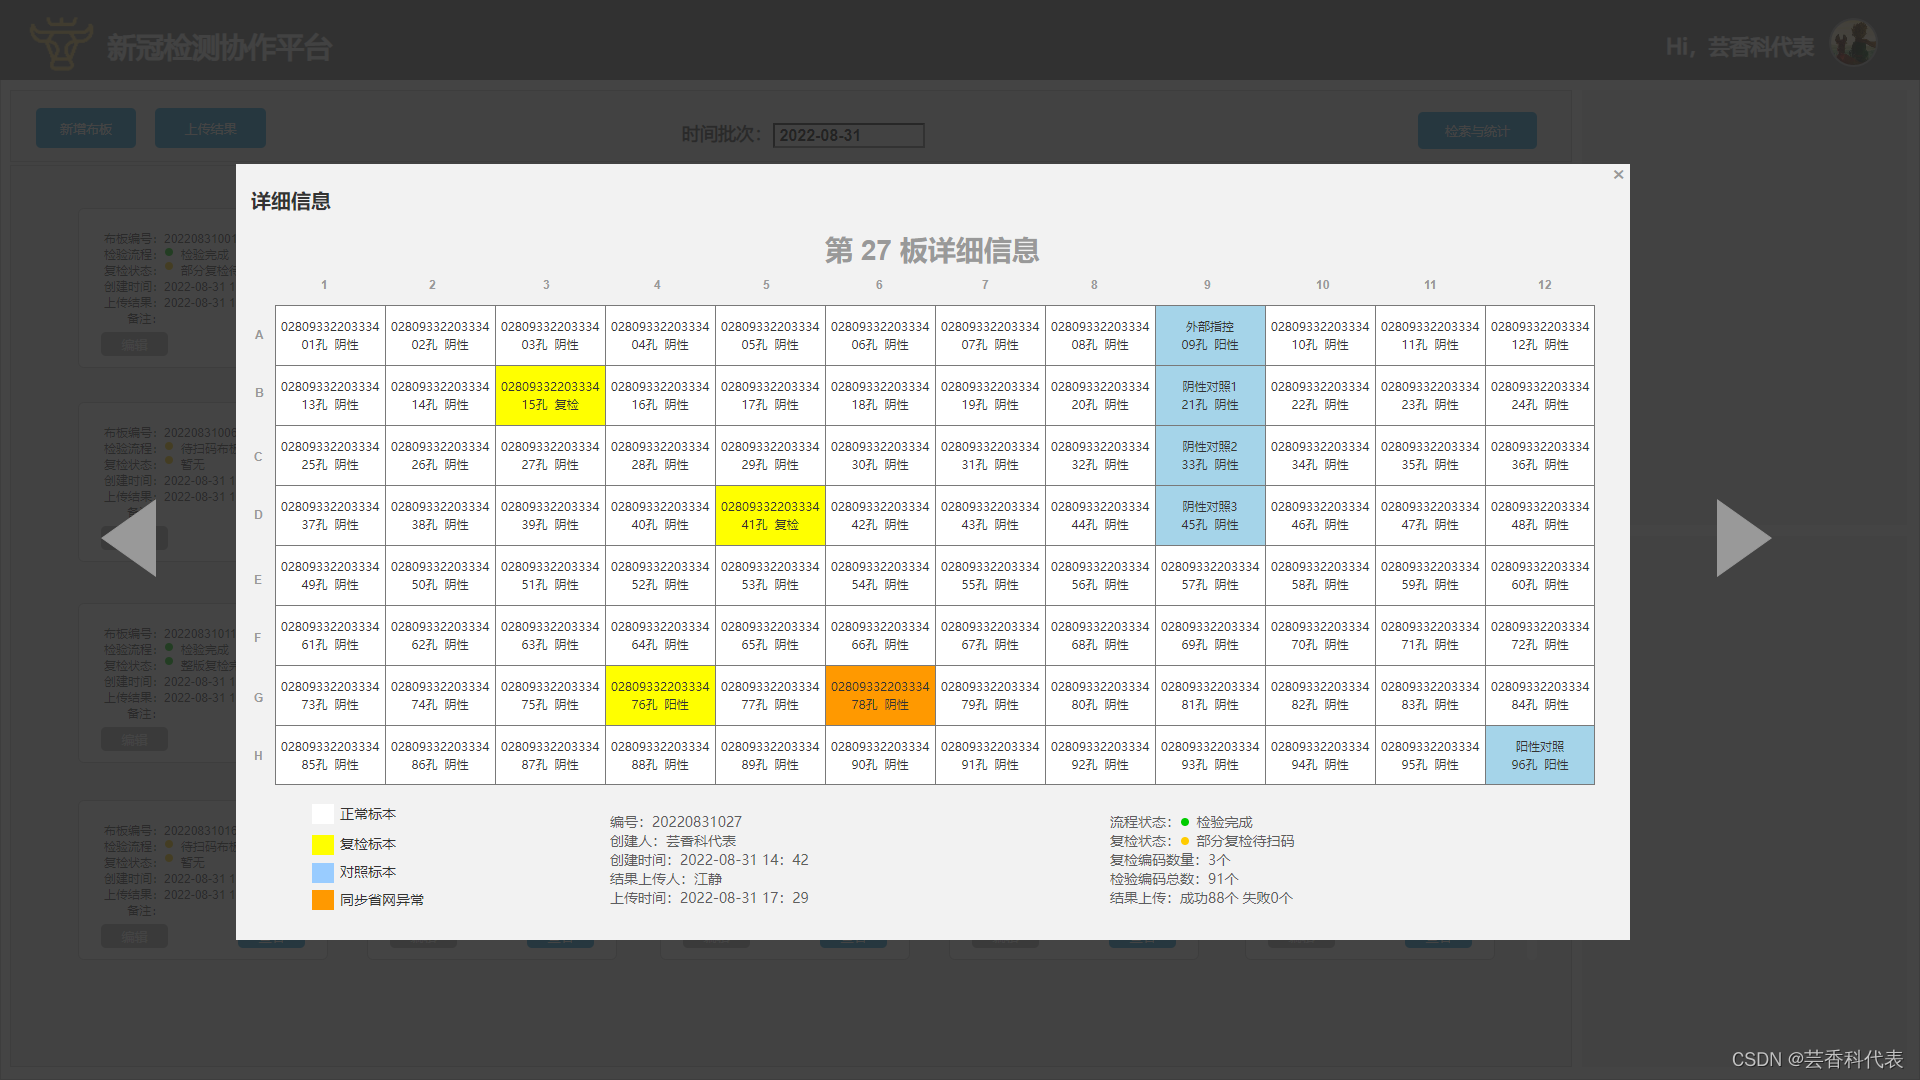The width and height of the screenshot is (1920, 1080).
Task: Go to previous plate with left arrow
Action: [129, 538]
